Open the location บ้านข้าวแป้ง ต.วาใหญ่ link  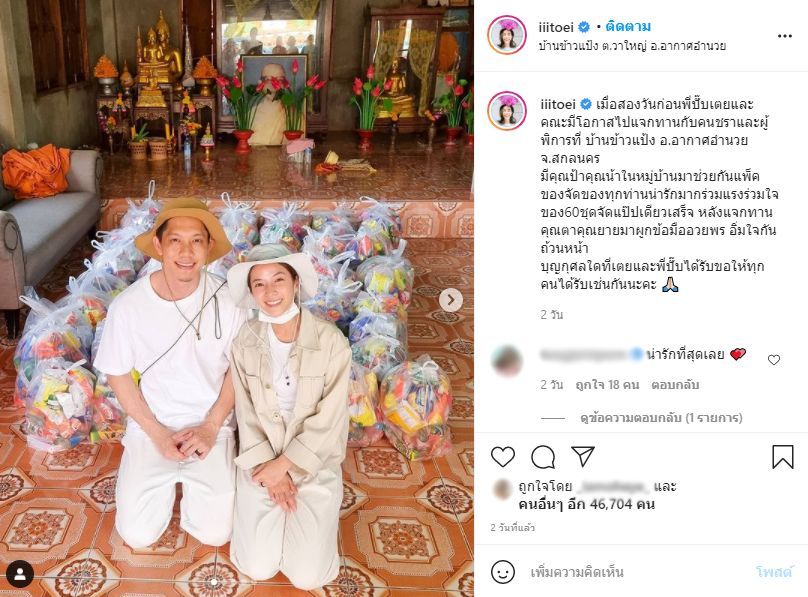(632, 46)
